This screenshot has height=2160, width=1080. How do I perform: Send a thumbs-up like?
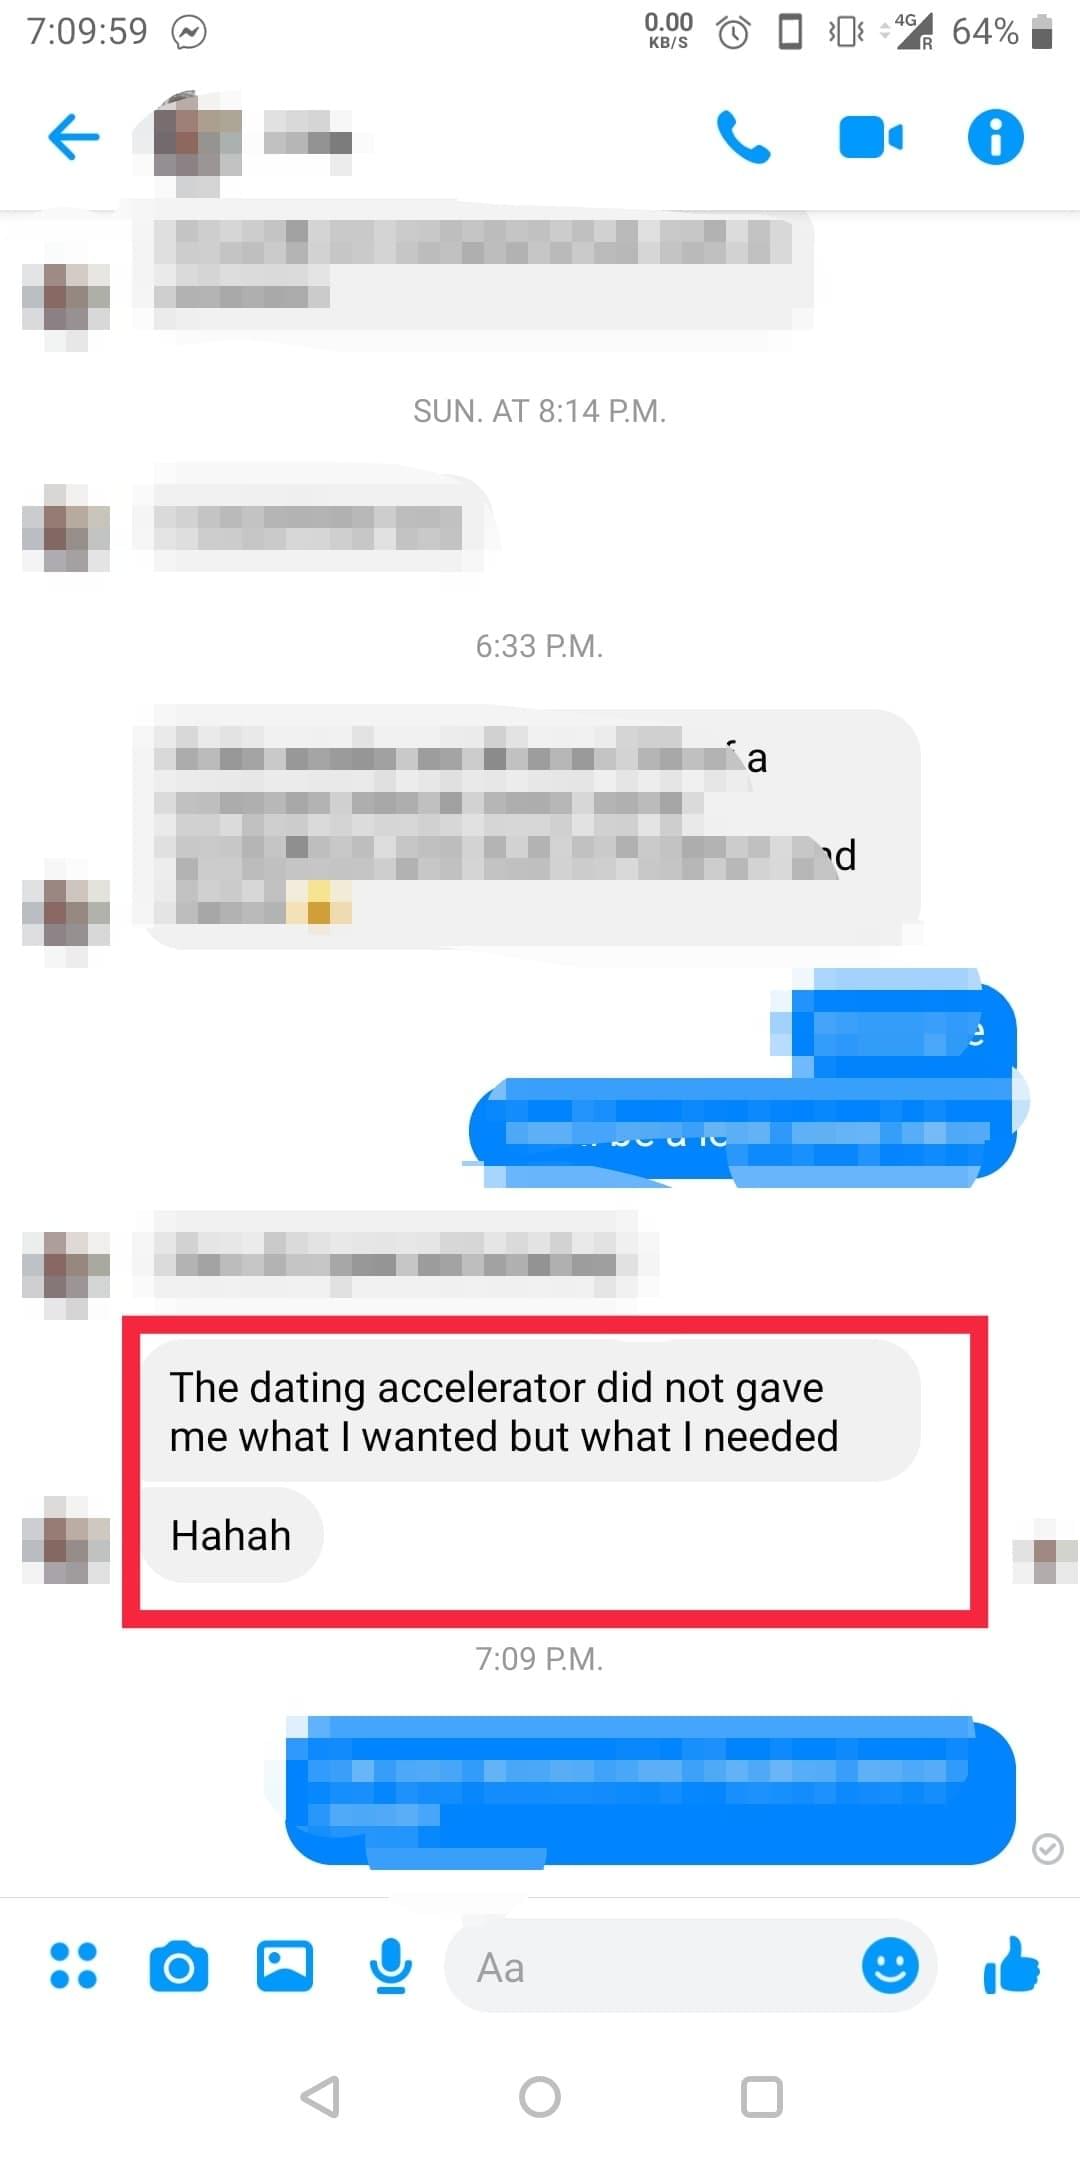coord(1012,1965)
